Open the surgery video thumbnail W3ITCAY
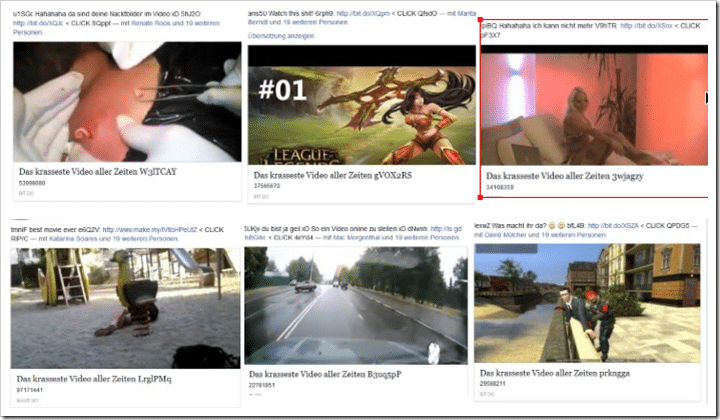 tap(127, 101)
